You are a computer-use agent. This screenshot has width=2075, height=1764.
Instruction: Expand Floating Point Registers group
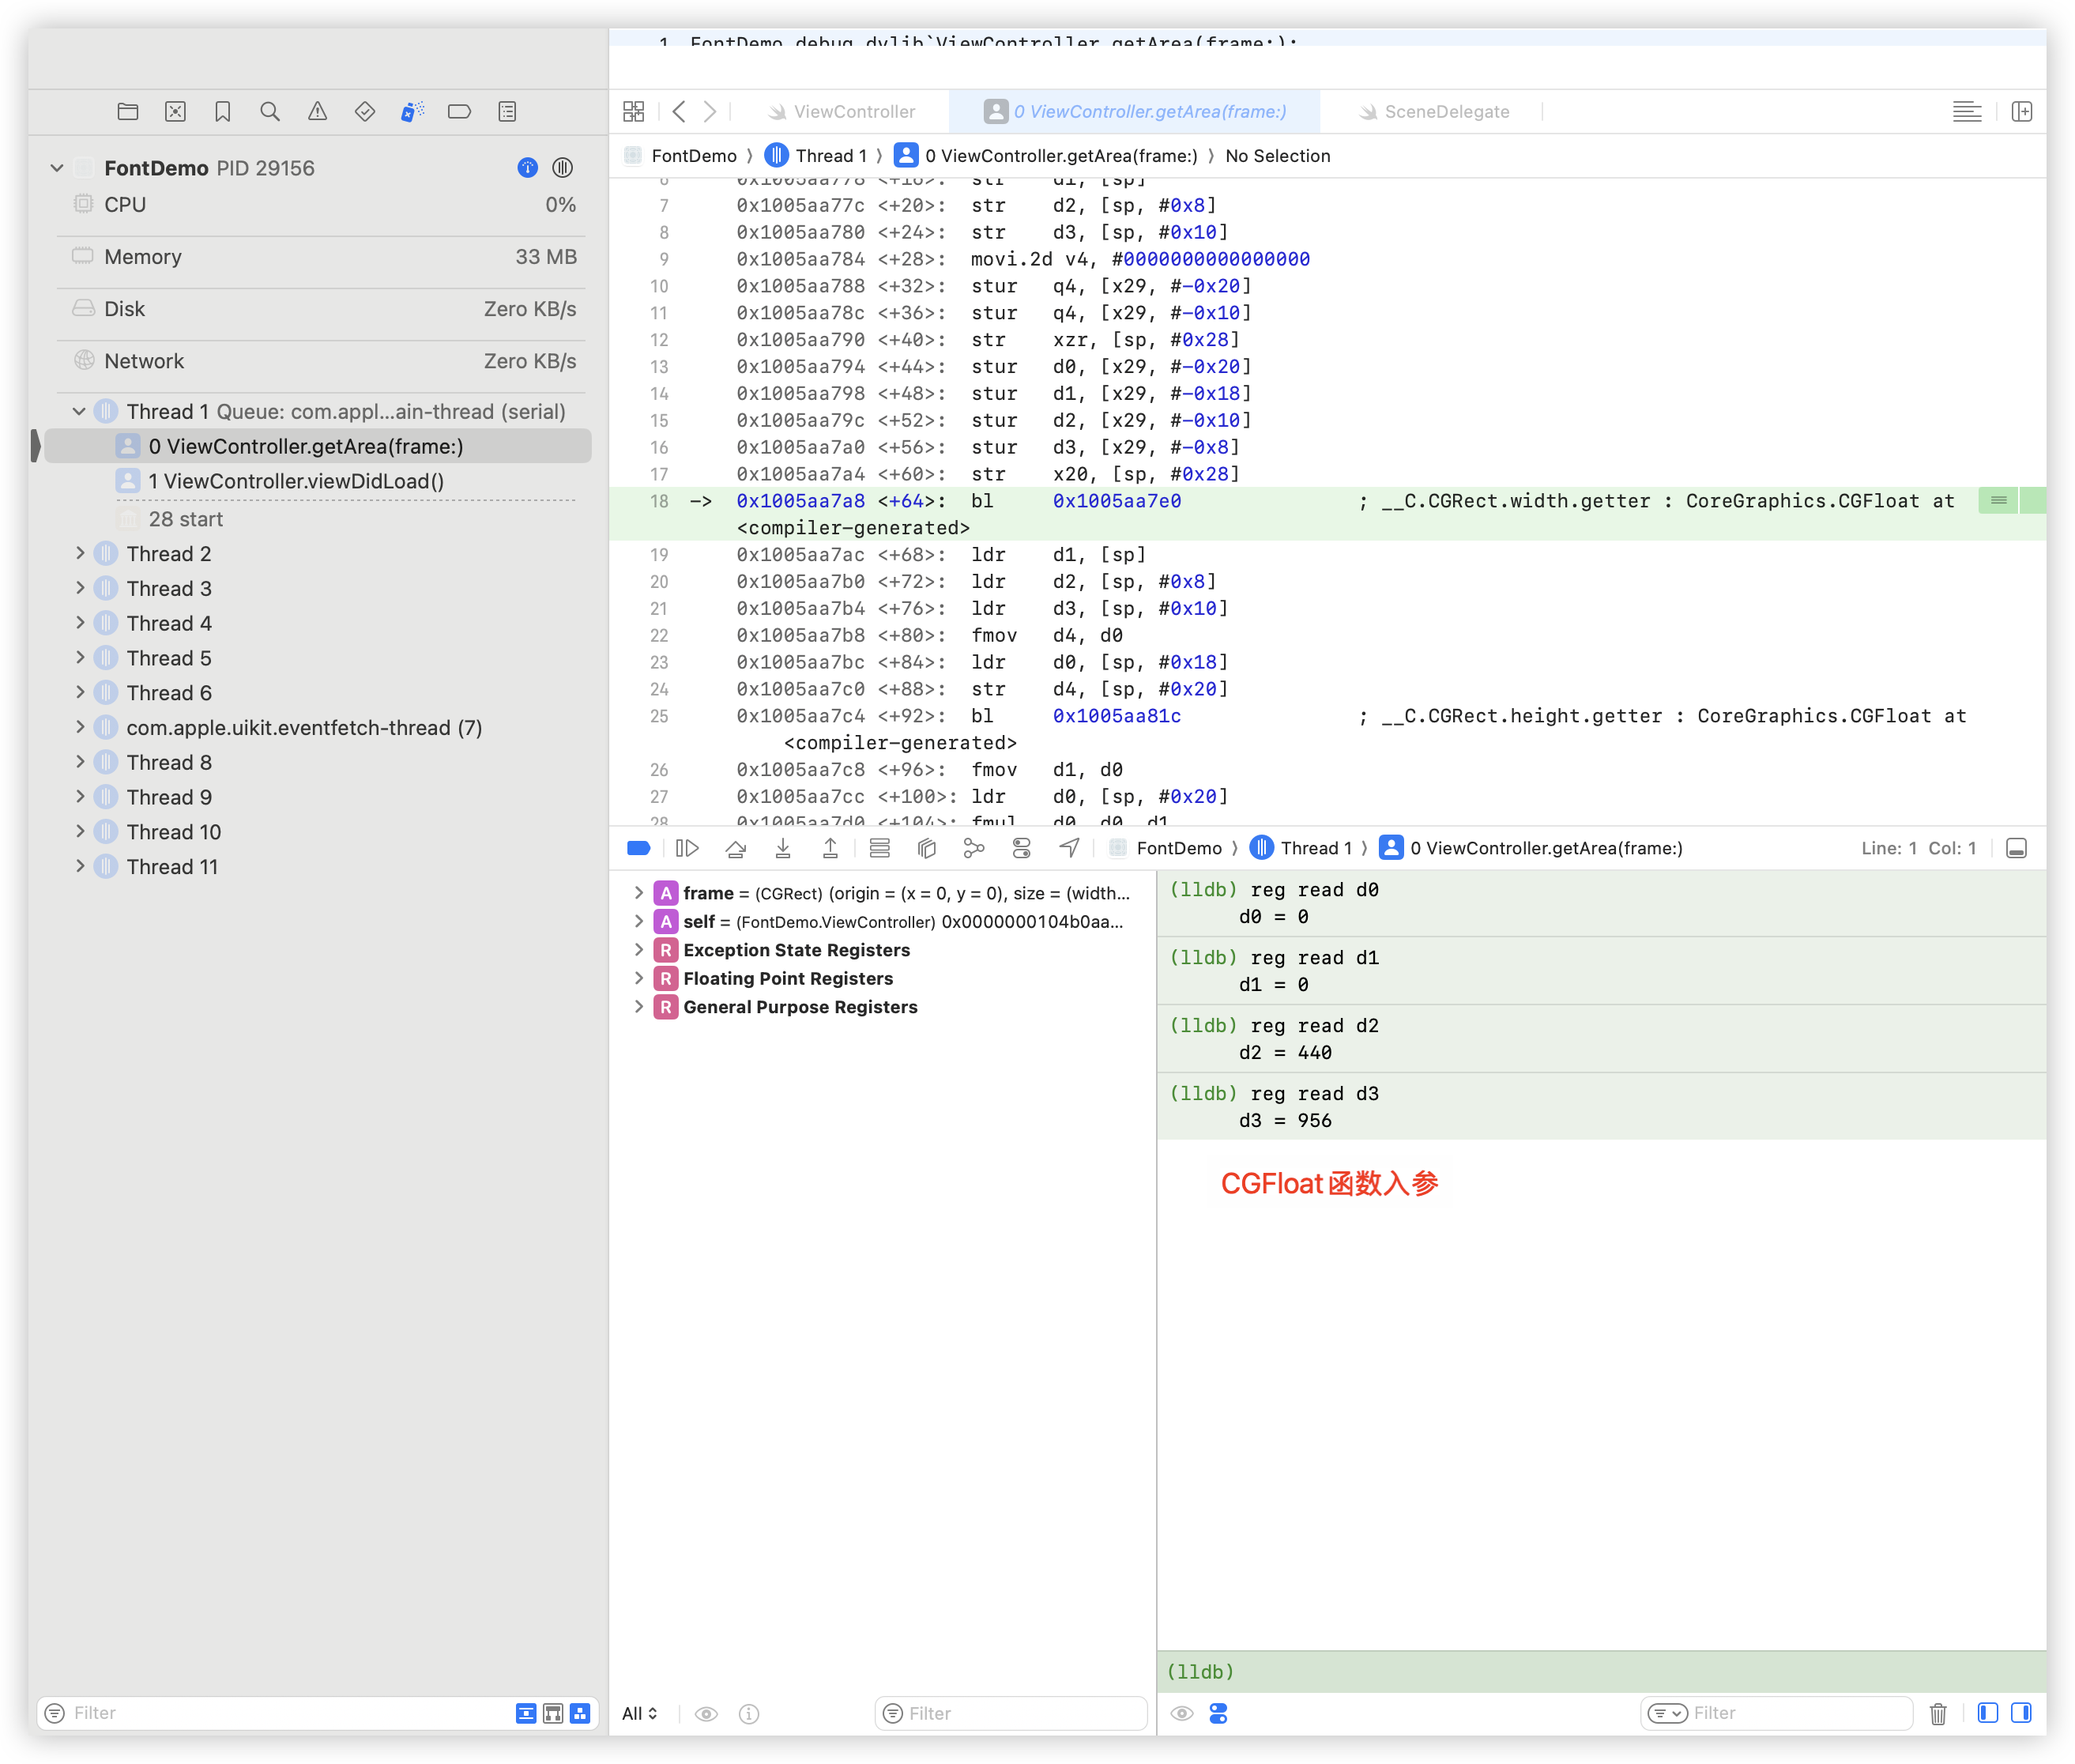[639, 979]
